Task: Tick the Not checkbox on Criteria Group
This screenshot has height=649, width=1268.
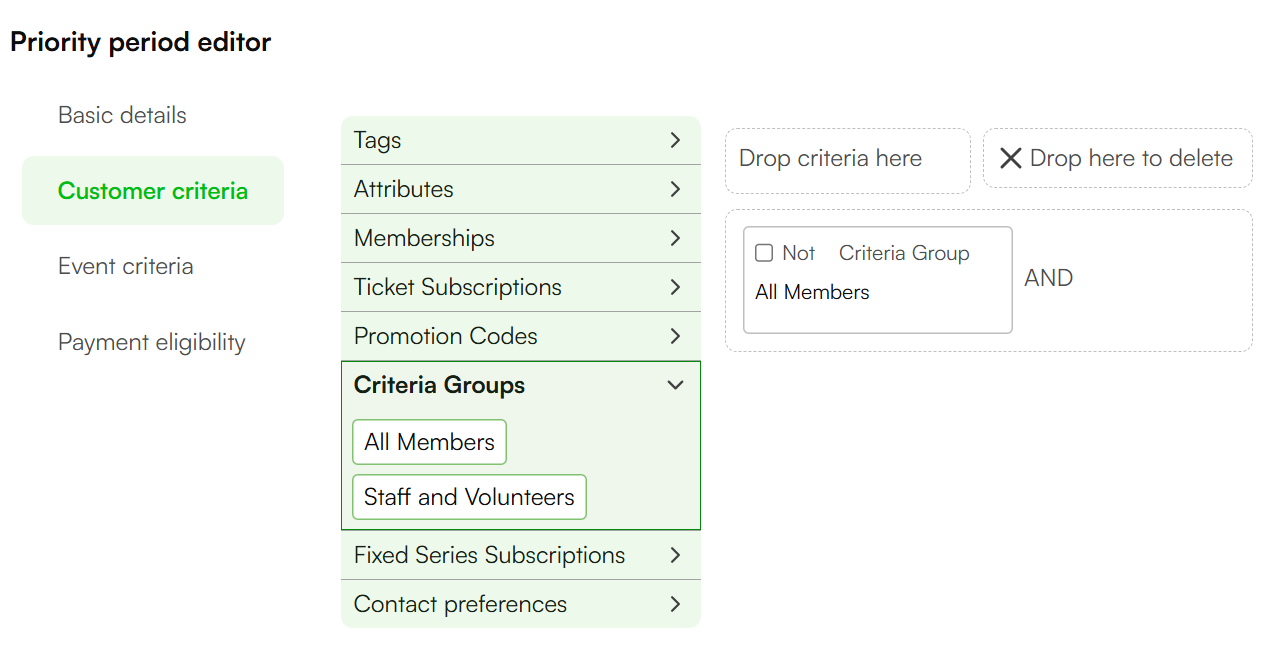Action: 764,253
